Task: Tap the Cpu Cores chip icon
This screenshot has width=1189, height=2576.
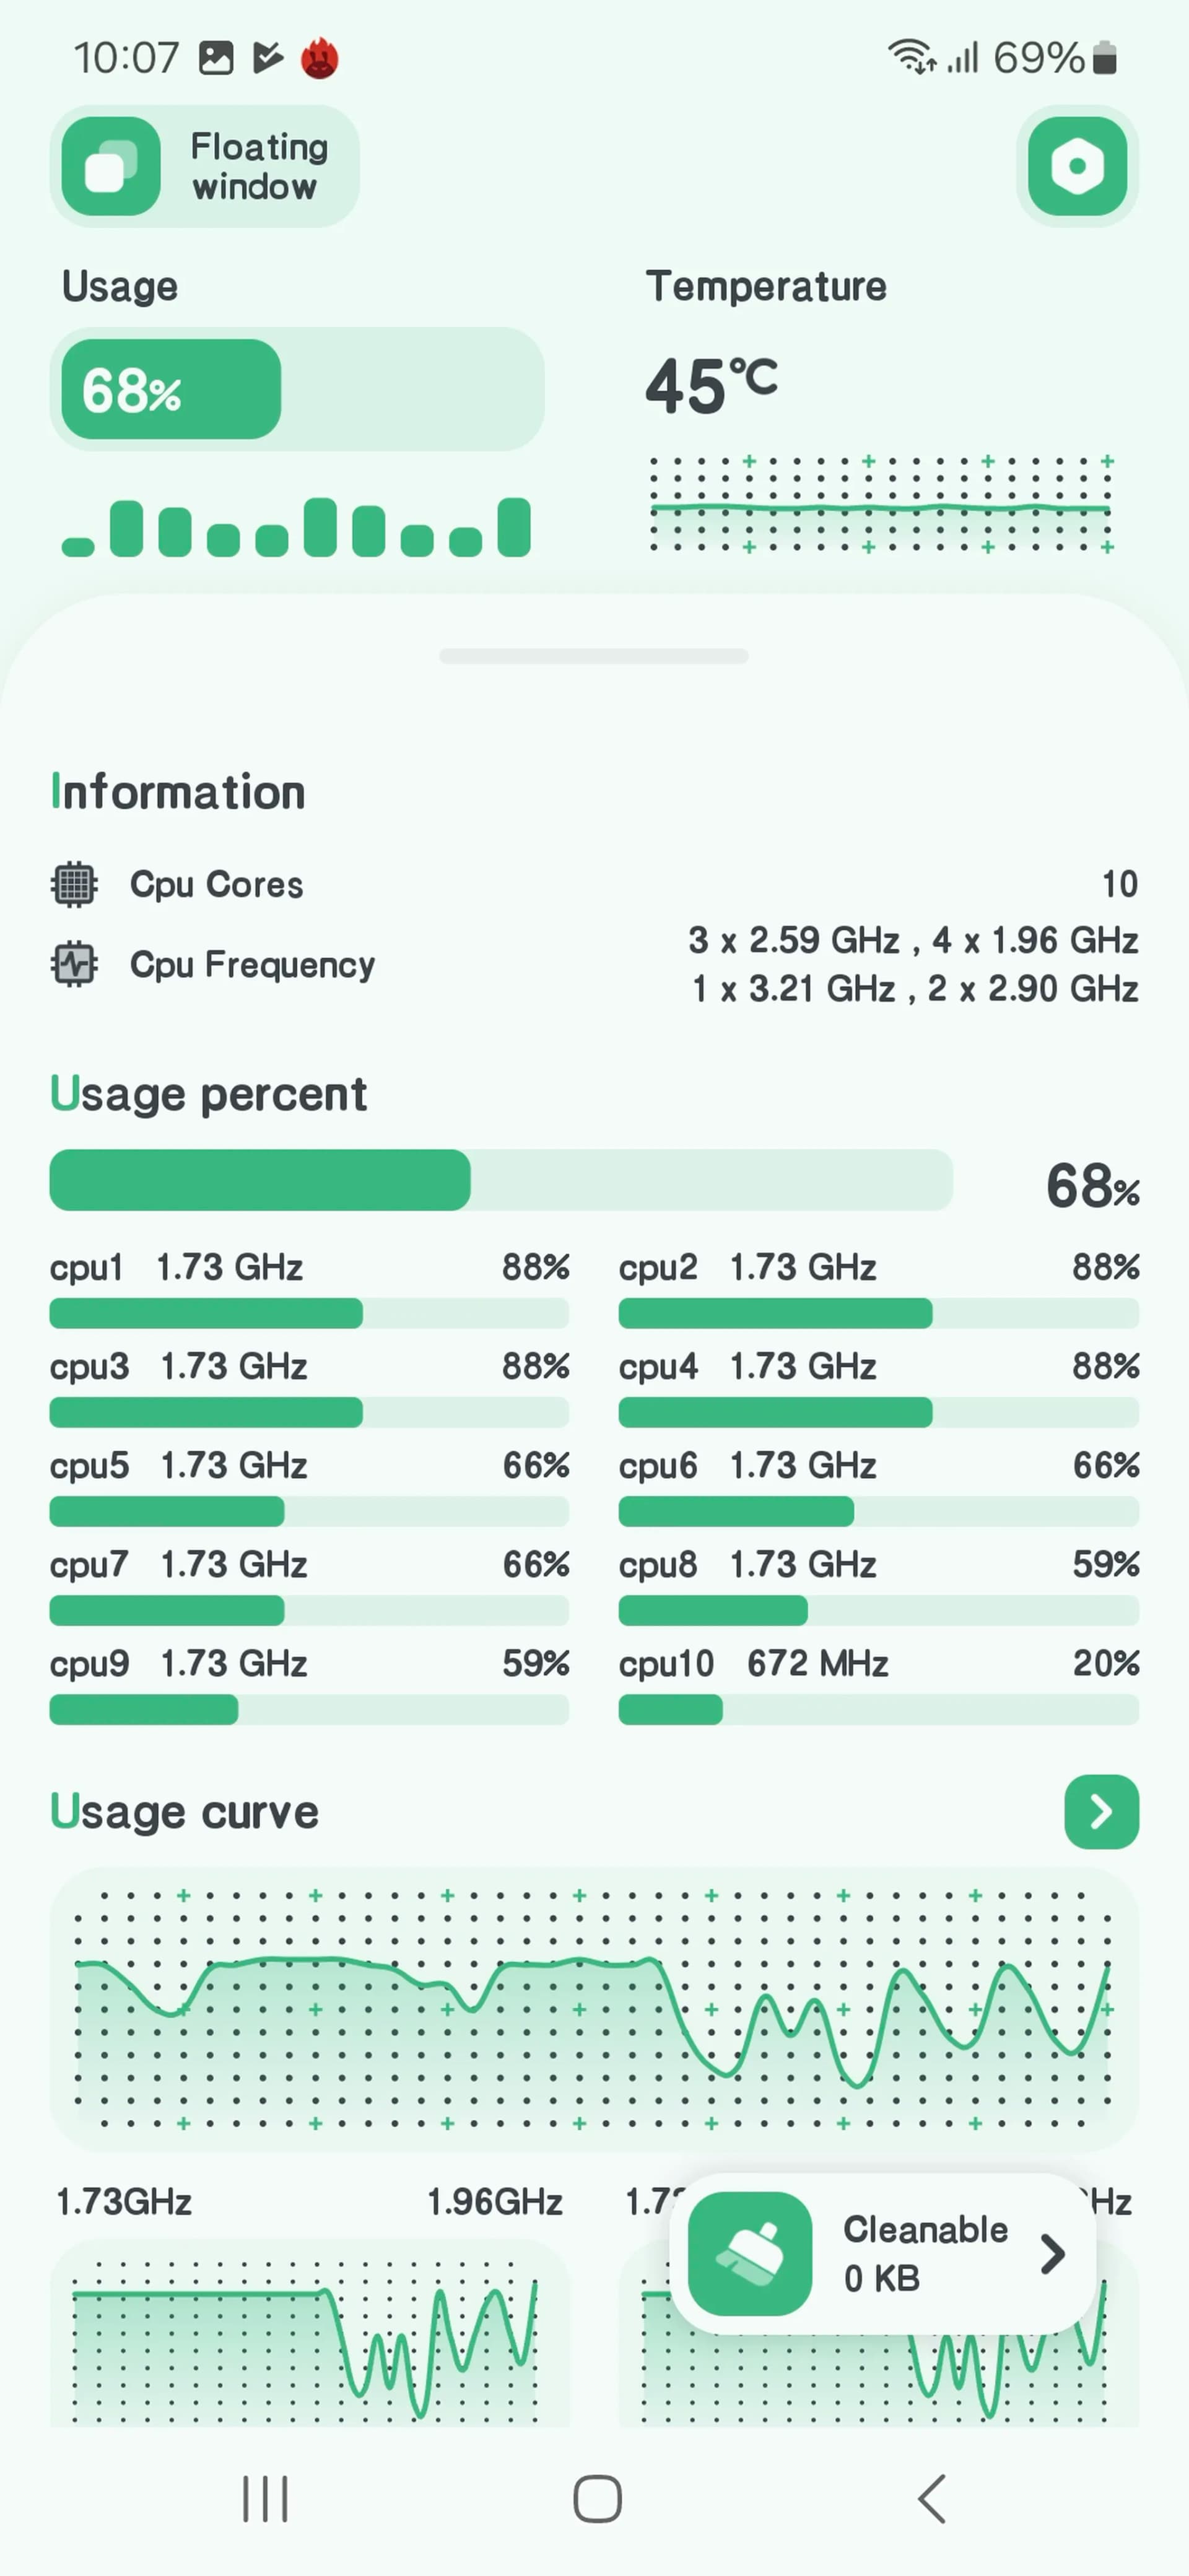Action: pos(75,884)
